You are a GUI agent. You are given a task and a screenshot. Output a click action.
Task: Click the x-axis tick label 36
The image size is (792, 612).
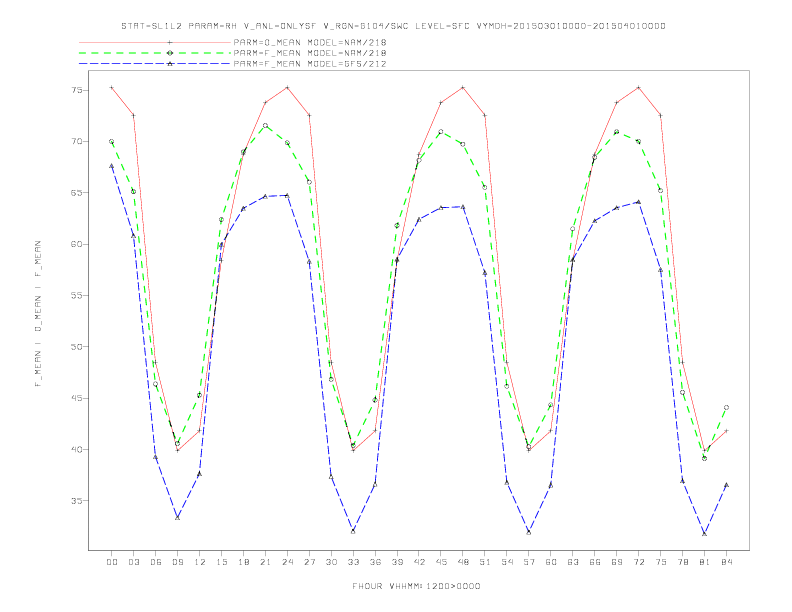point(375,562)
